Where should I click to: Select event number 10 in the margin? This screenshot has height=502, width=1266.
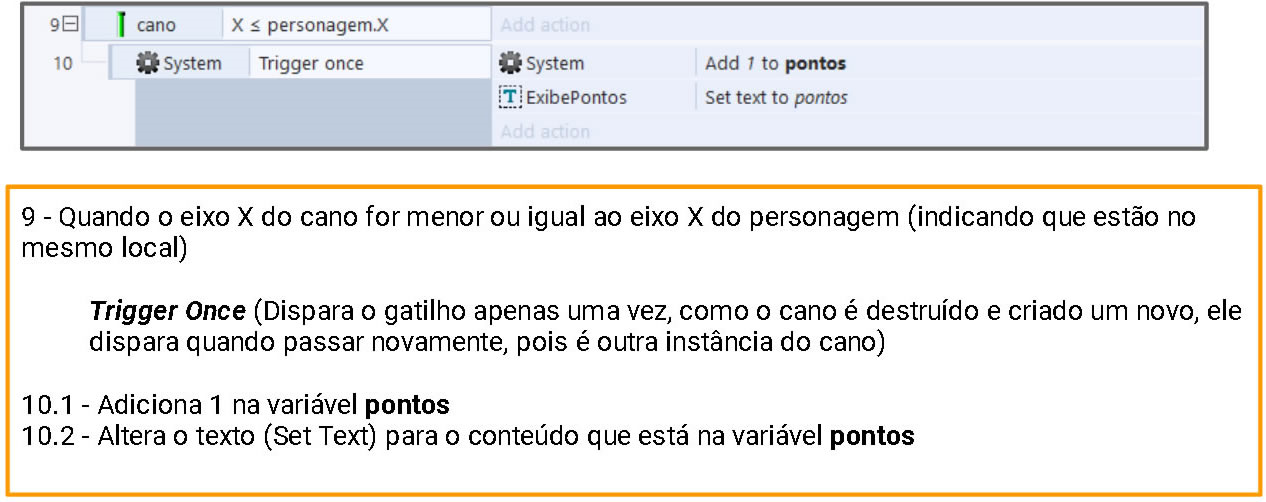pos(63,64)
